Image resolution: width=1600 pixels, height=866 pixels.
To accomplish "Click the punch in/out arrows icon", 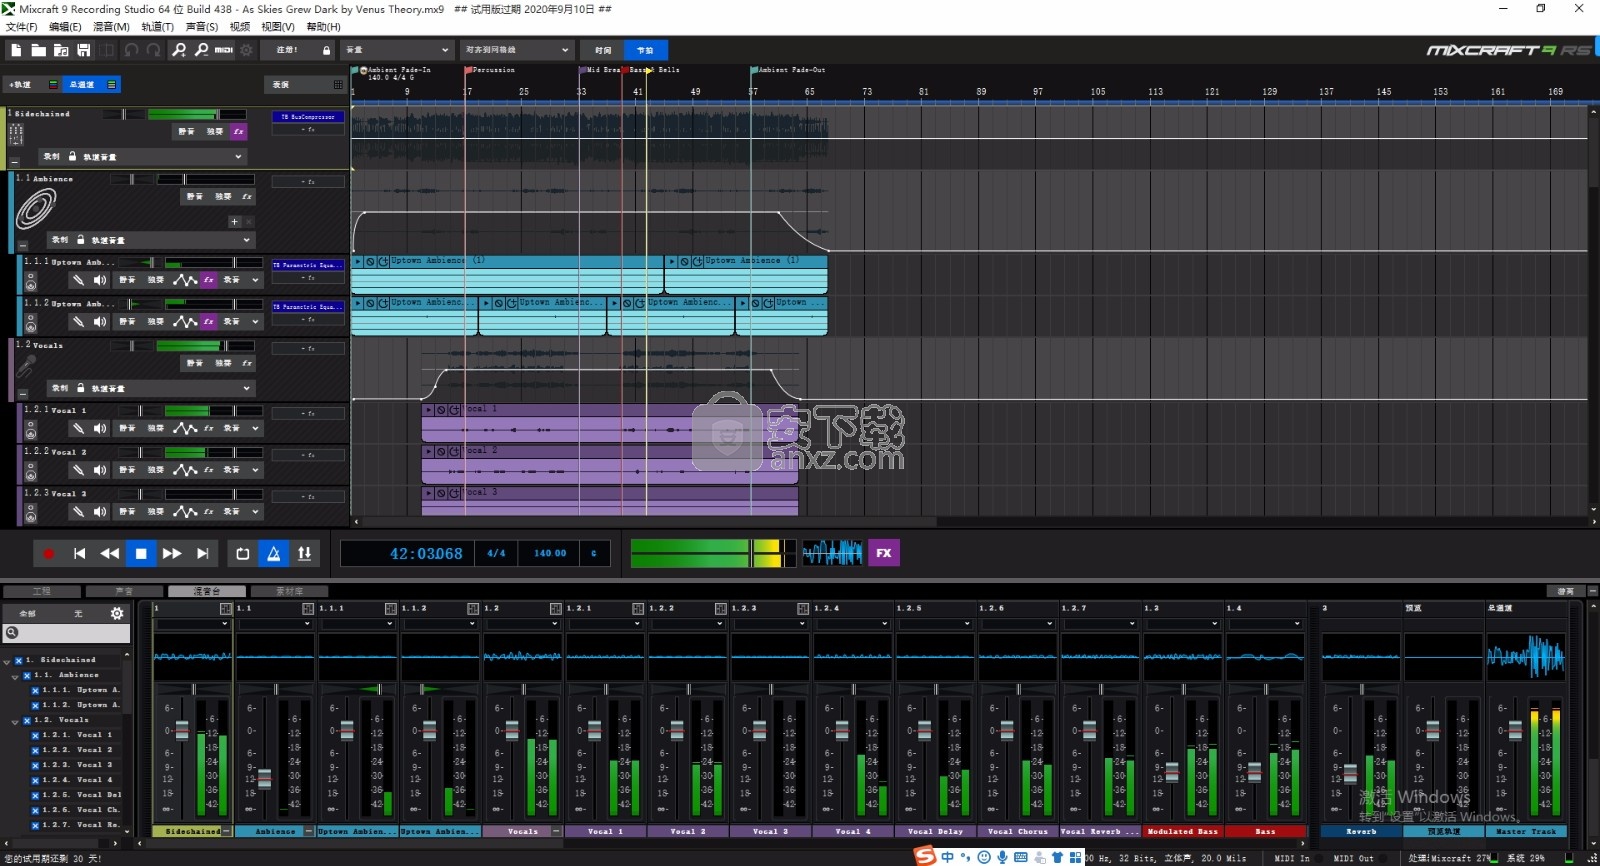I will pos(305,553).
